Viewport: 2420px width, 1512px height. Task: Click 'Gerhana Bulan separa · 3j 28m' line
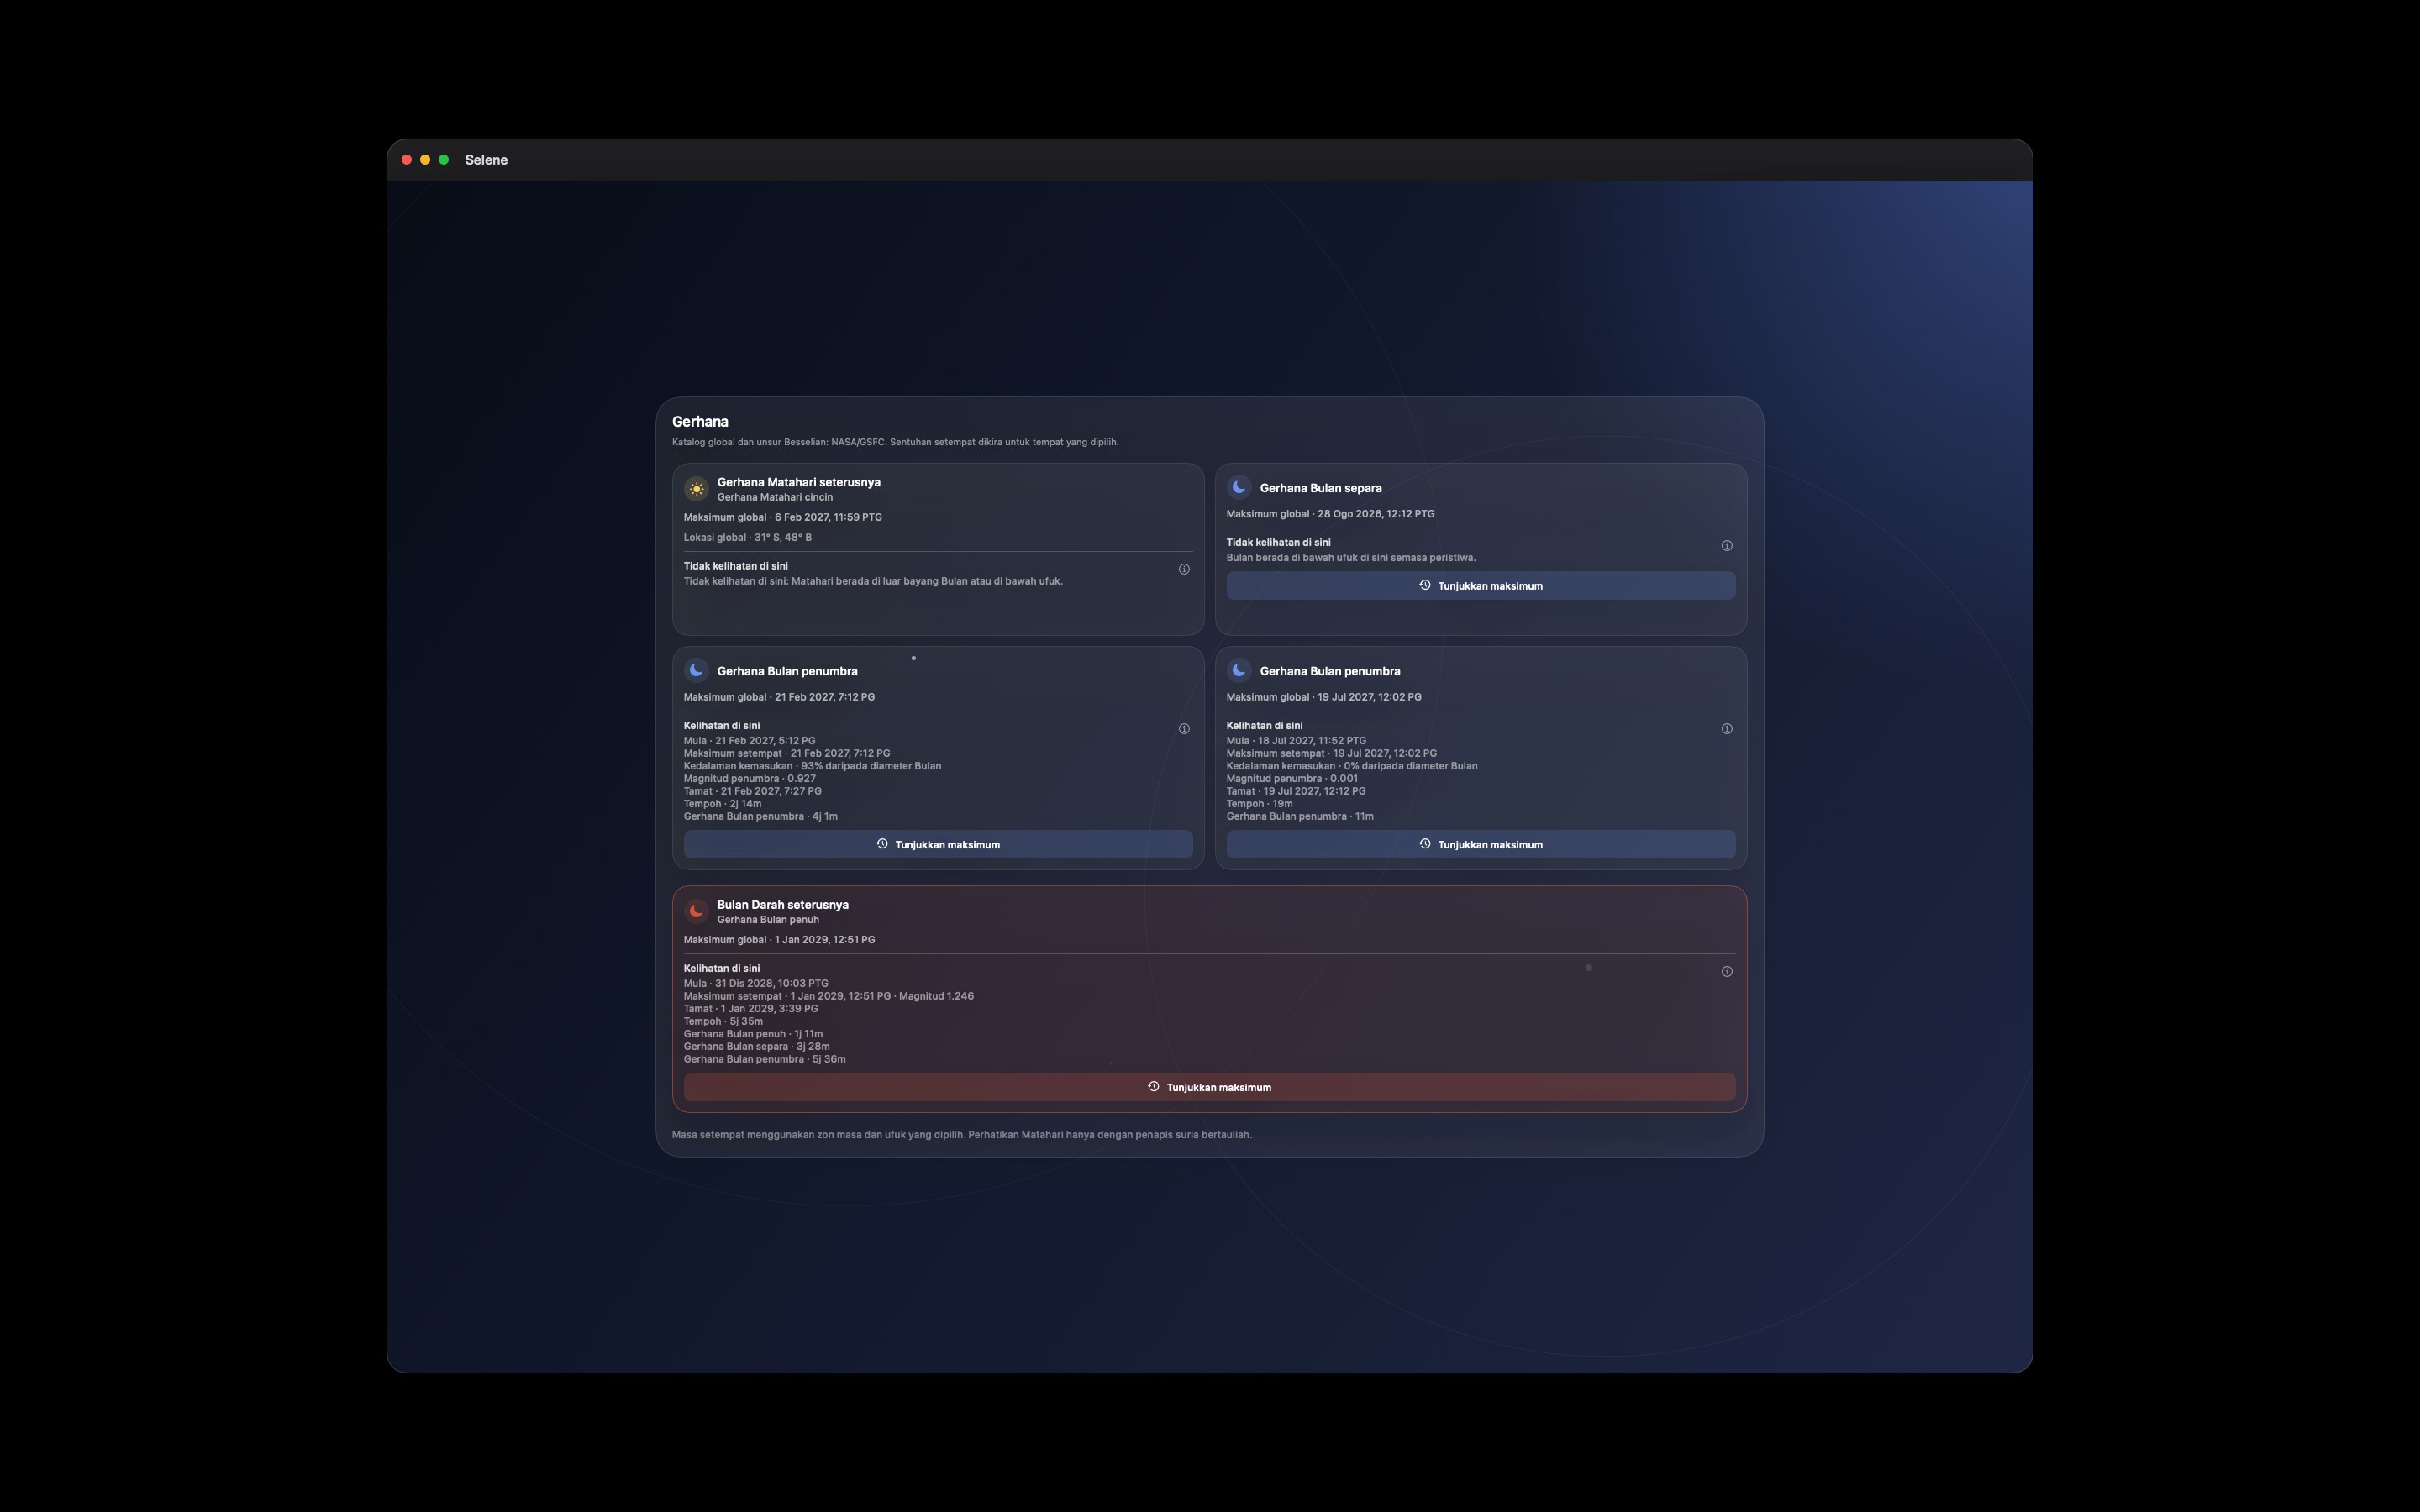757,1046
